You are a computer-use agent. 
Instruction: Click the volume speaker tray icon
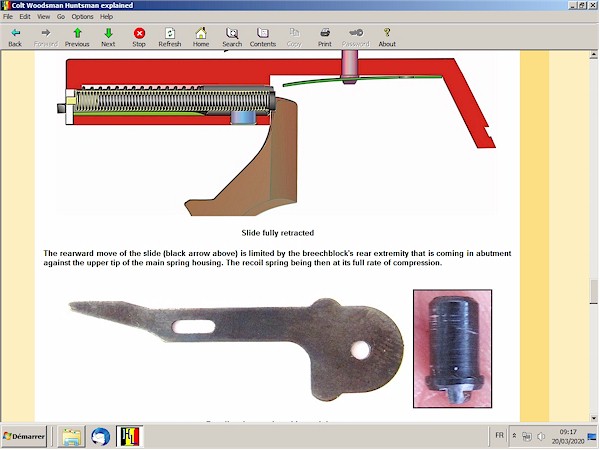point(541,436)
